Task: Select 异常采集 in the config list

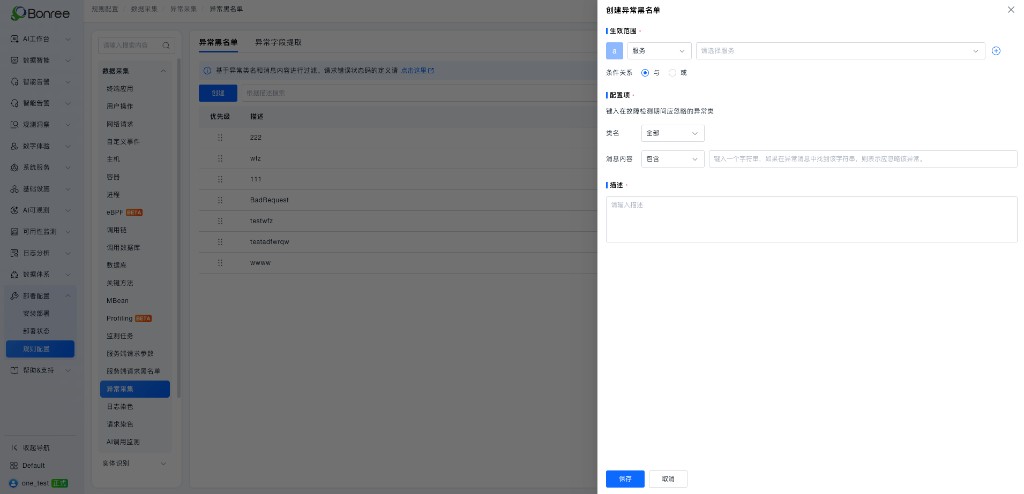Action: click(x=135, y=389)
